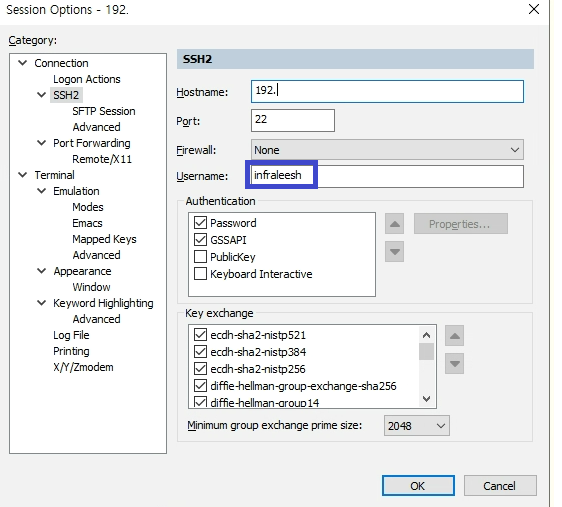
Task: Select Port Forwarding category label
Action: point(92,143)
